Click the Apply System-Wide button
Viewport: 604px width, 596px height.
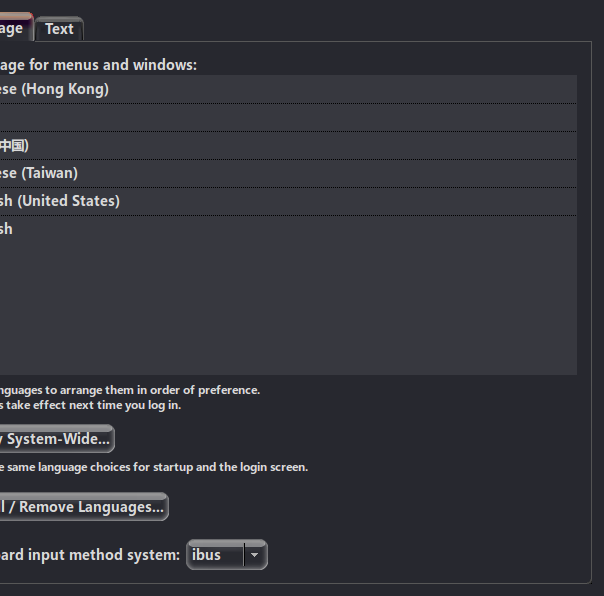(57, 439)
